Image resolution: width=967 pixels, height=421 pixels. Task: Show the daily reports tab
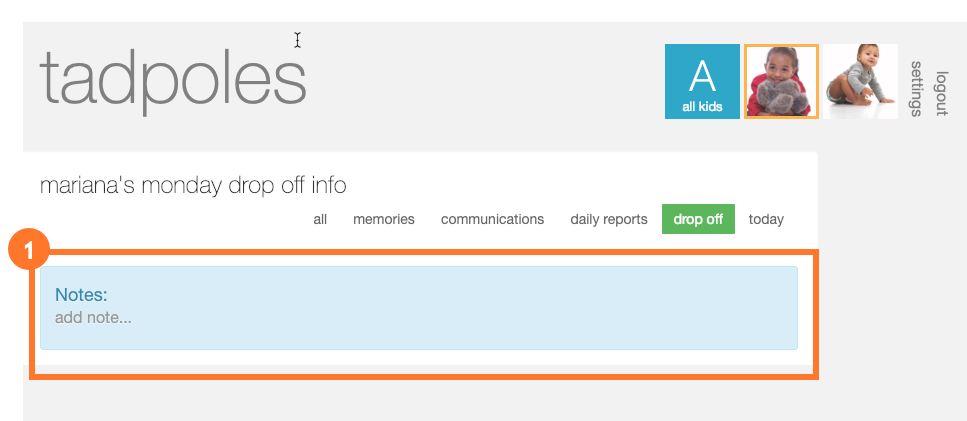coord(609,219)
